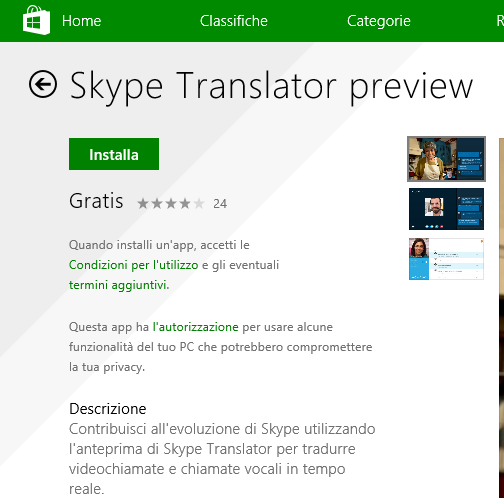
Task: Click the Windows Store bag logo
Action: click(36, 20)
